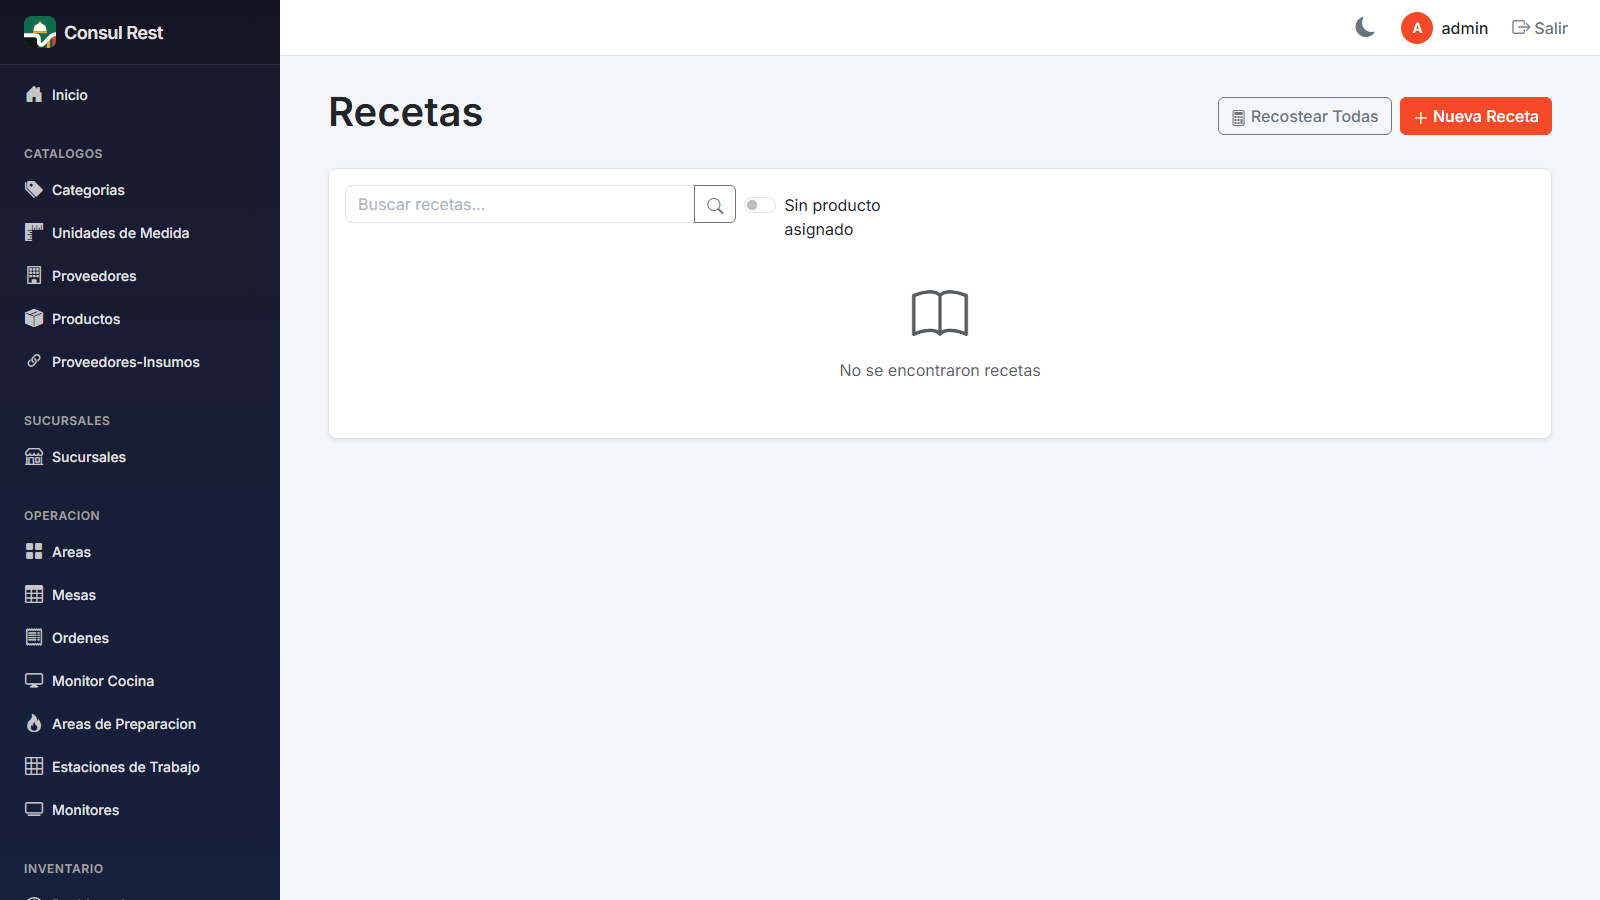Open Unidades de Medida menu item
This screenshot has width=1600, height=900.
click(140, 233)
